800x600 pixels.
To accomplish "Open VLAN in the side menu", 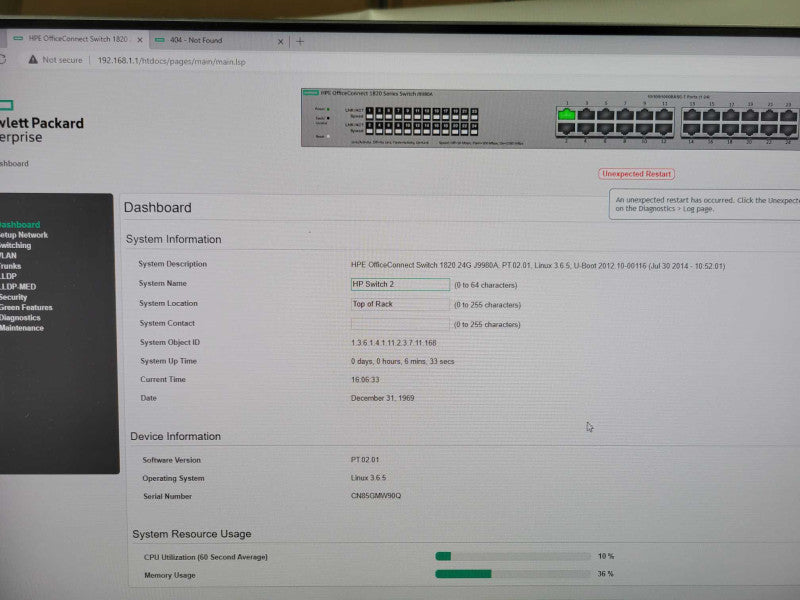I will (x=8, y=256).
